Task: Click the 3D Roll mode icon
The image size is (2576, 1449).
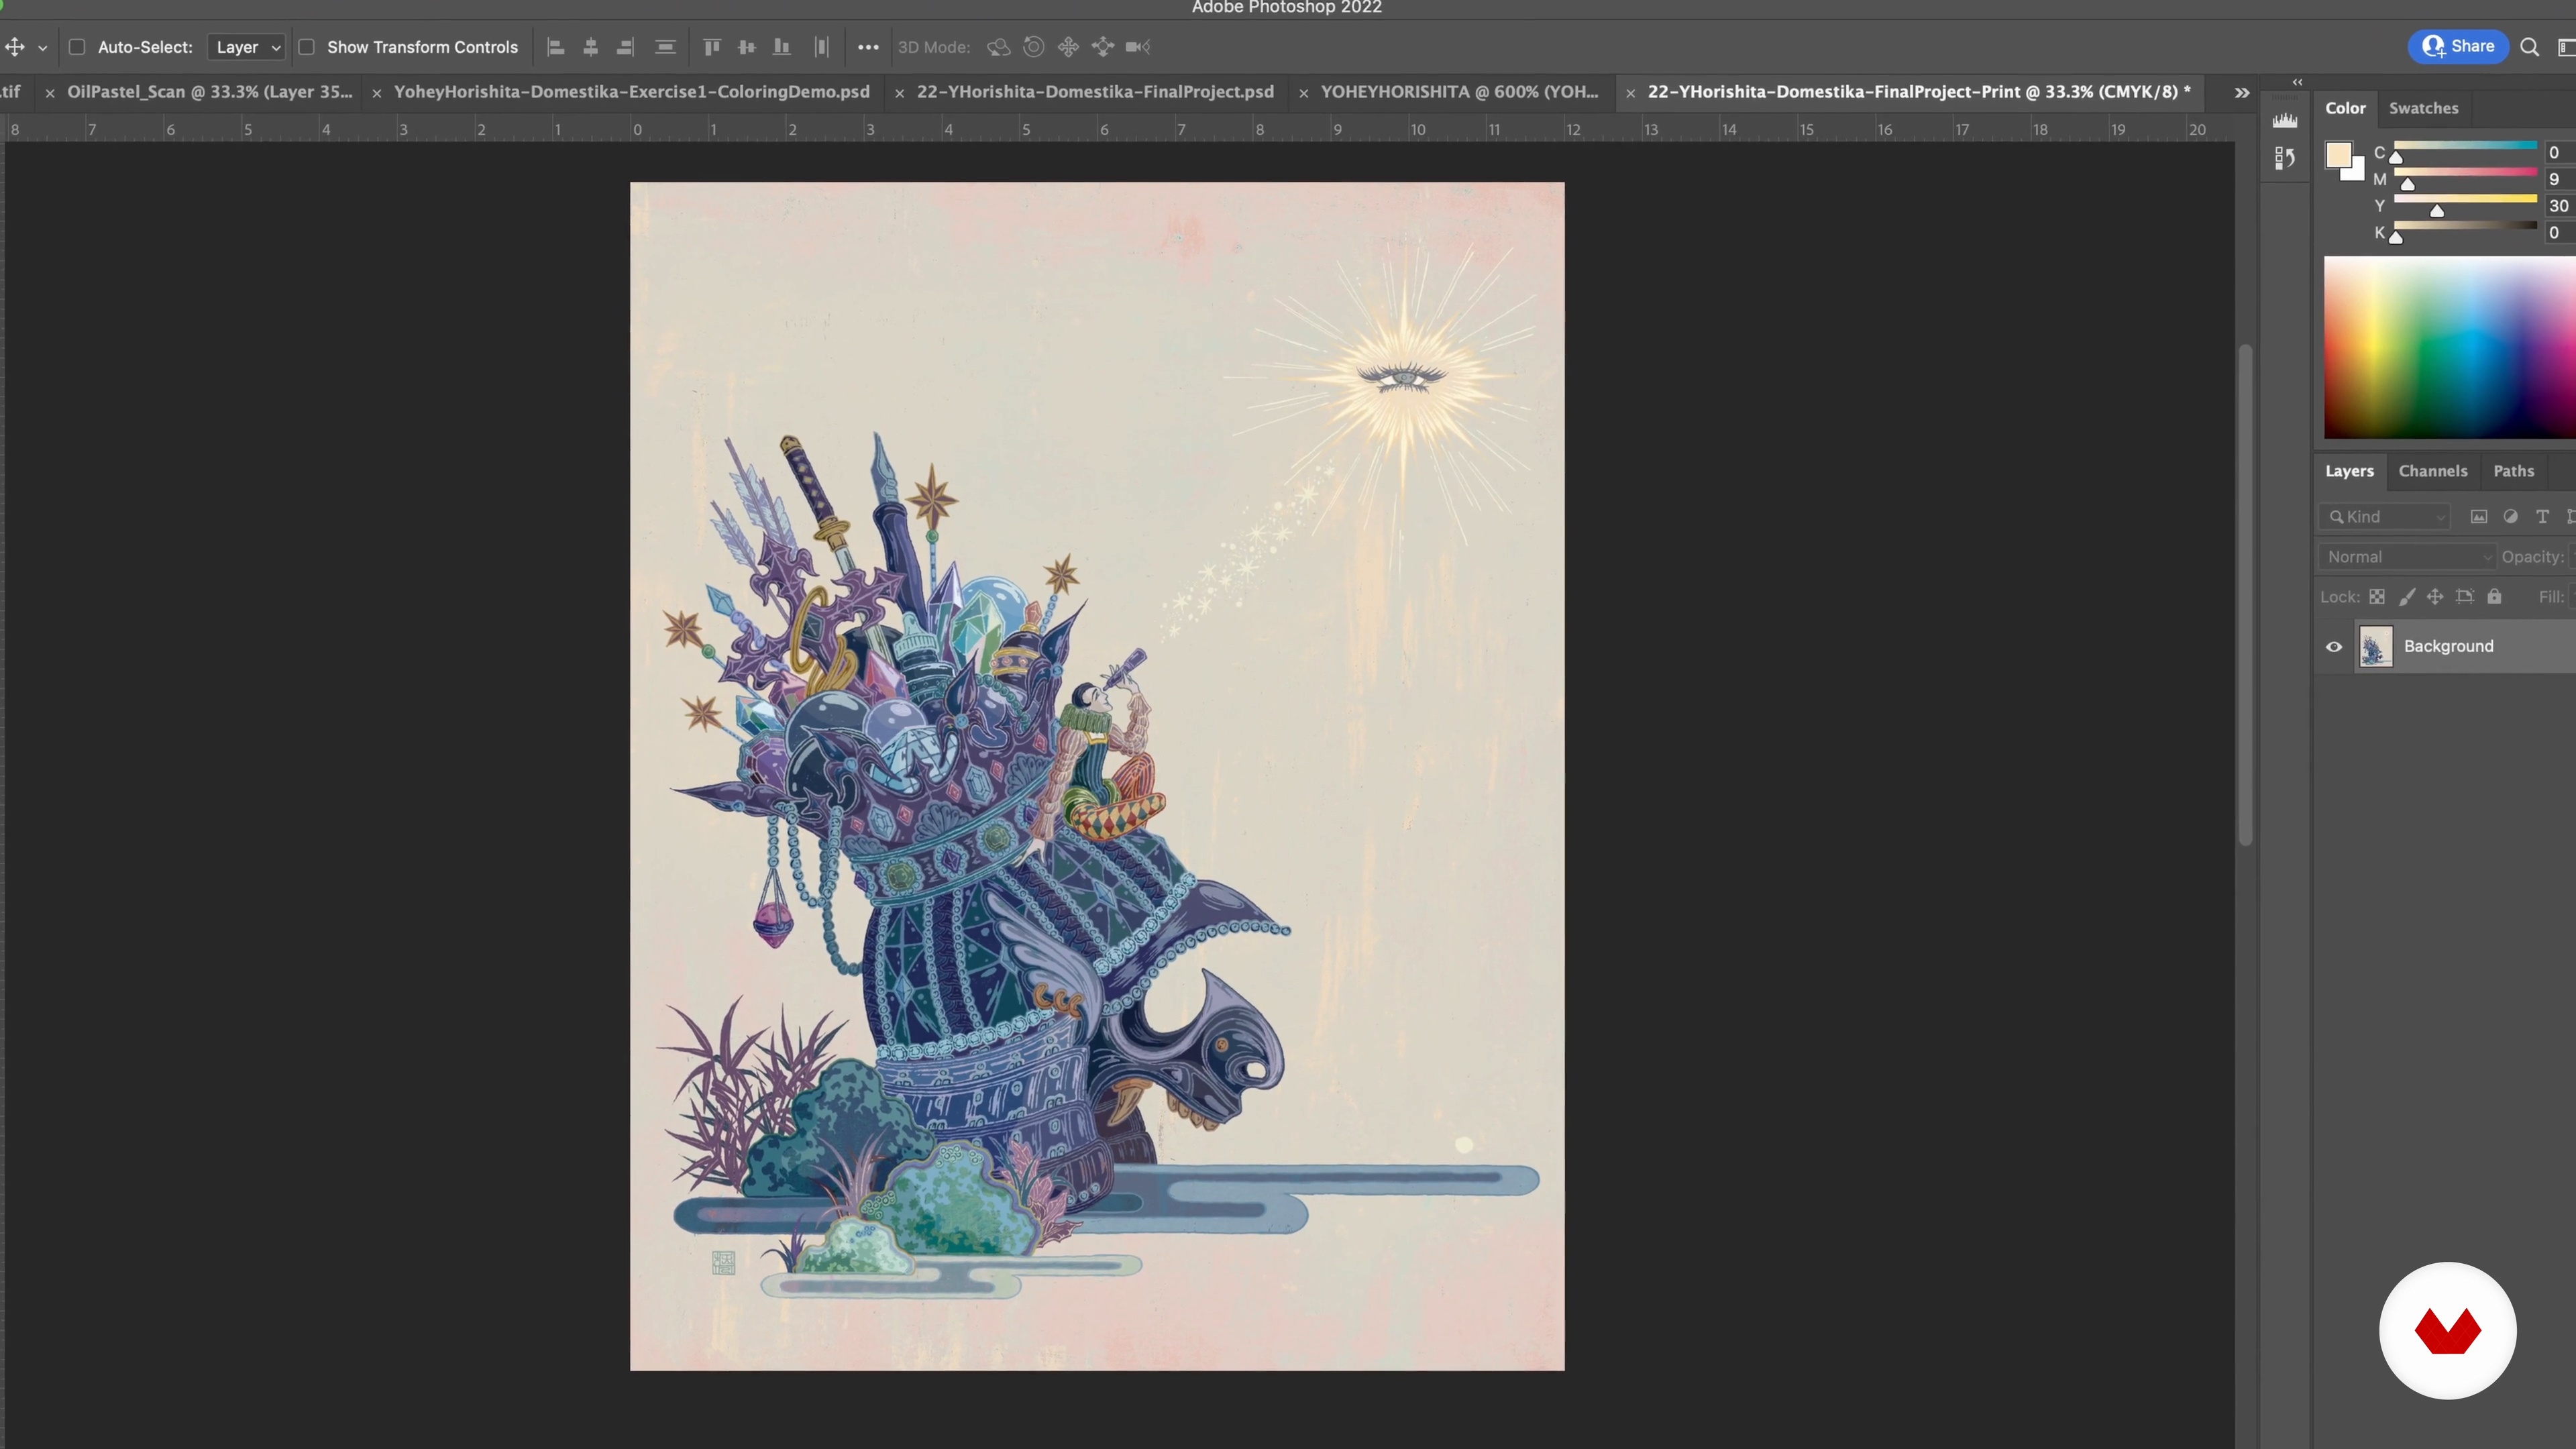Action: coord(1034,47)
